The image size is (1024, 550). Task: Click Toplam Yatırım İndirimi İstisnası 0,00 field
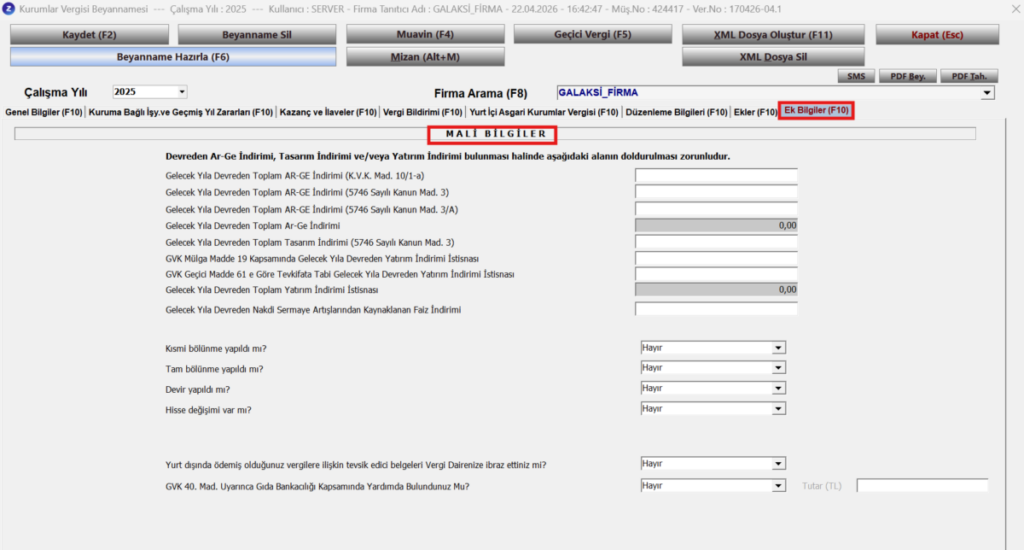pos(716,289)
